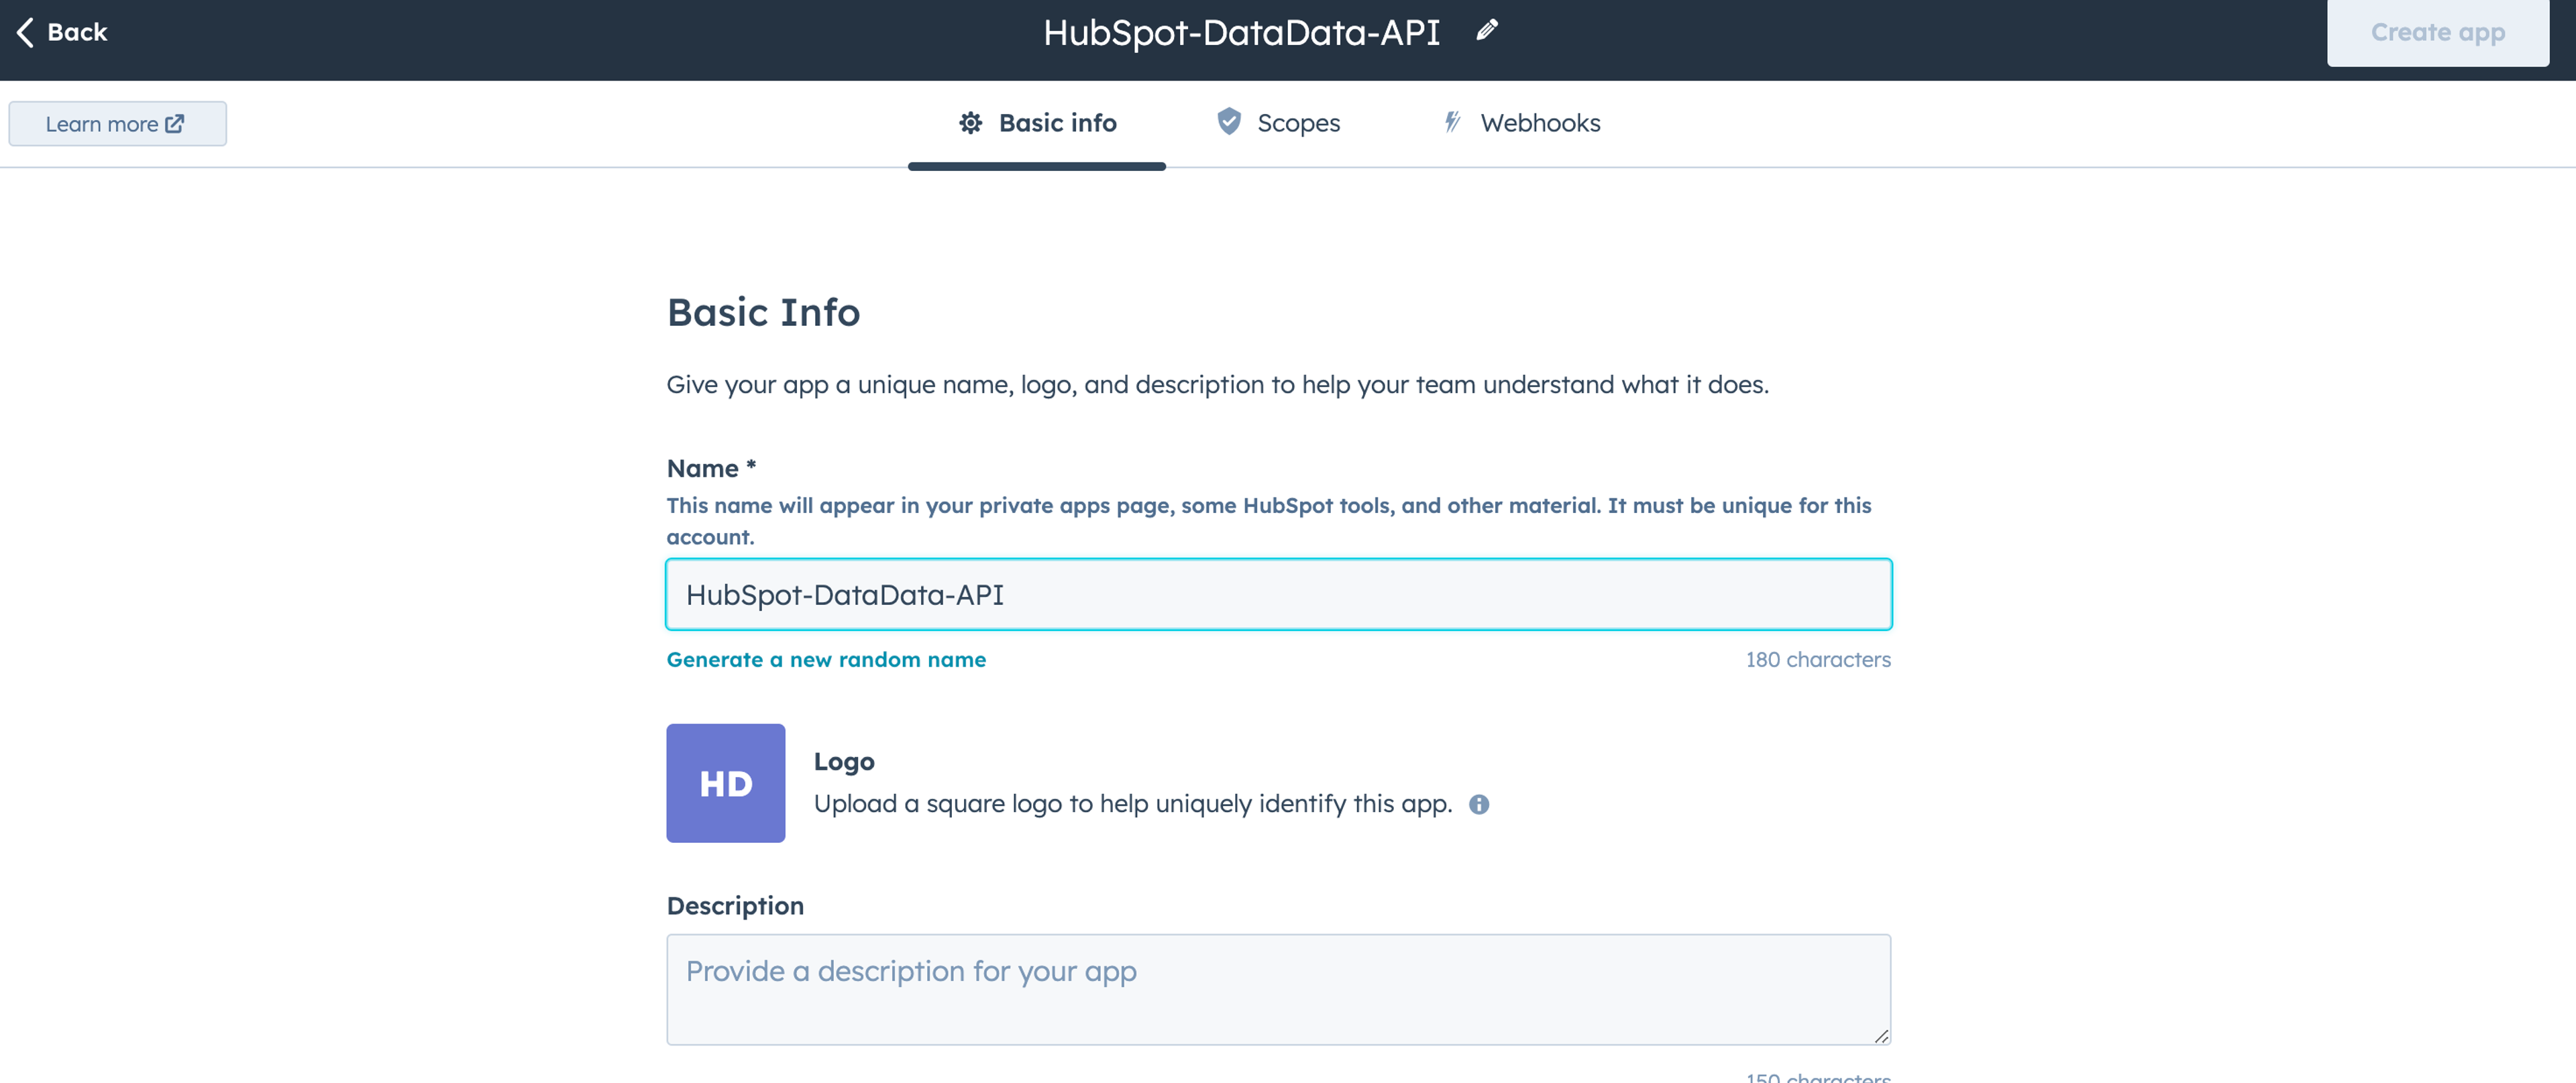Click Generate a new random name link
2576x1083 pixels.
click(x=826, y=660)
